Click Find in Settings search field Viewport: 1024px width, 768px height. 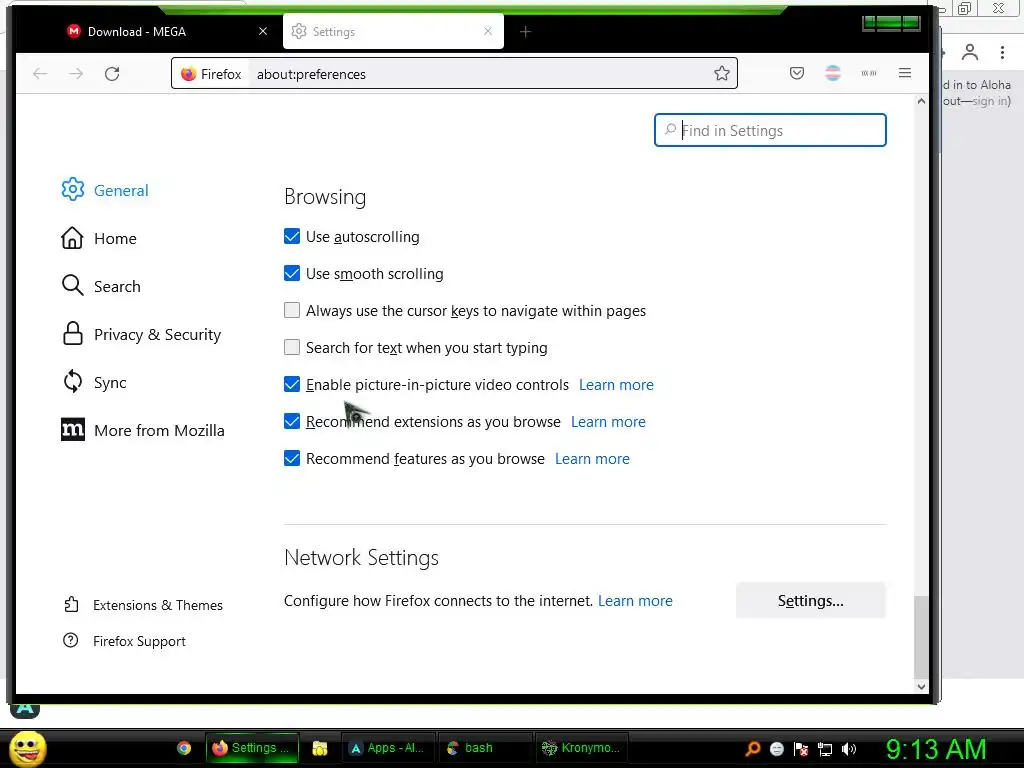point(770,130)
